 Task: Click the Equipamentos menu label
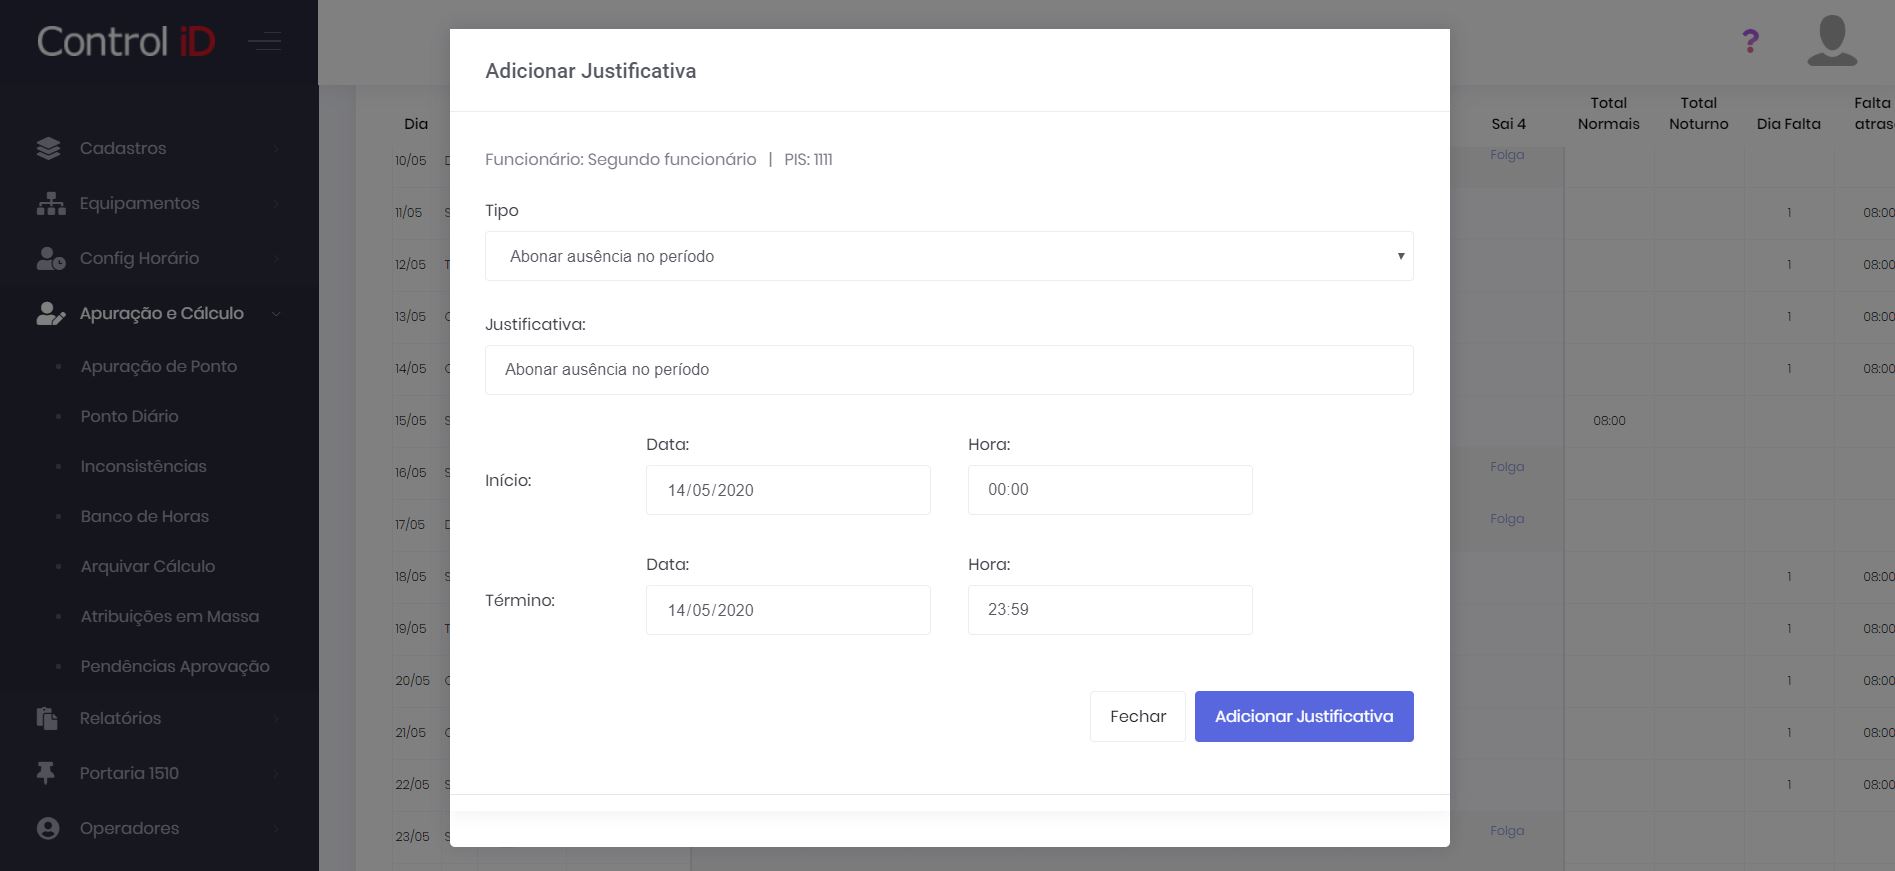(x=140, y=203)
